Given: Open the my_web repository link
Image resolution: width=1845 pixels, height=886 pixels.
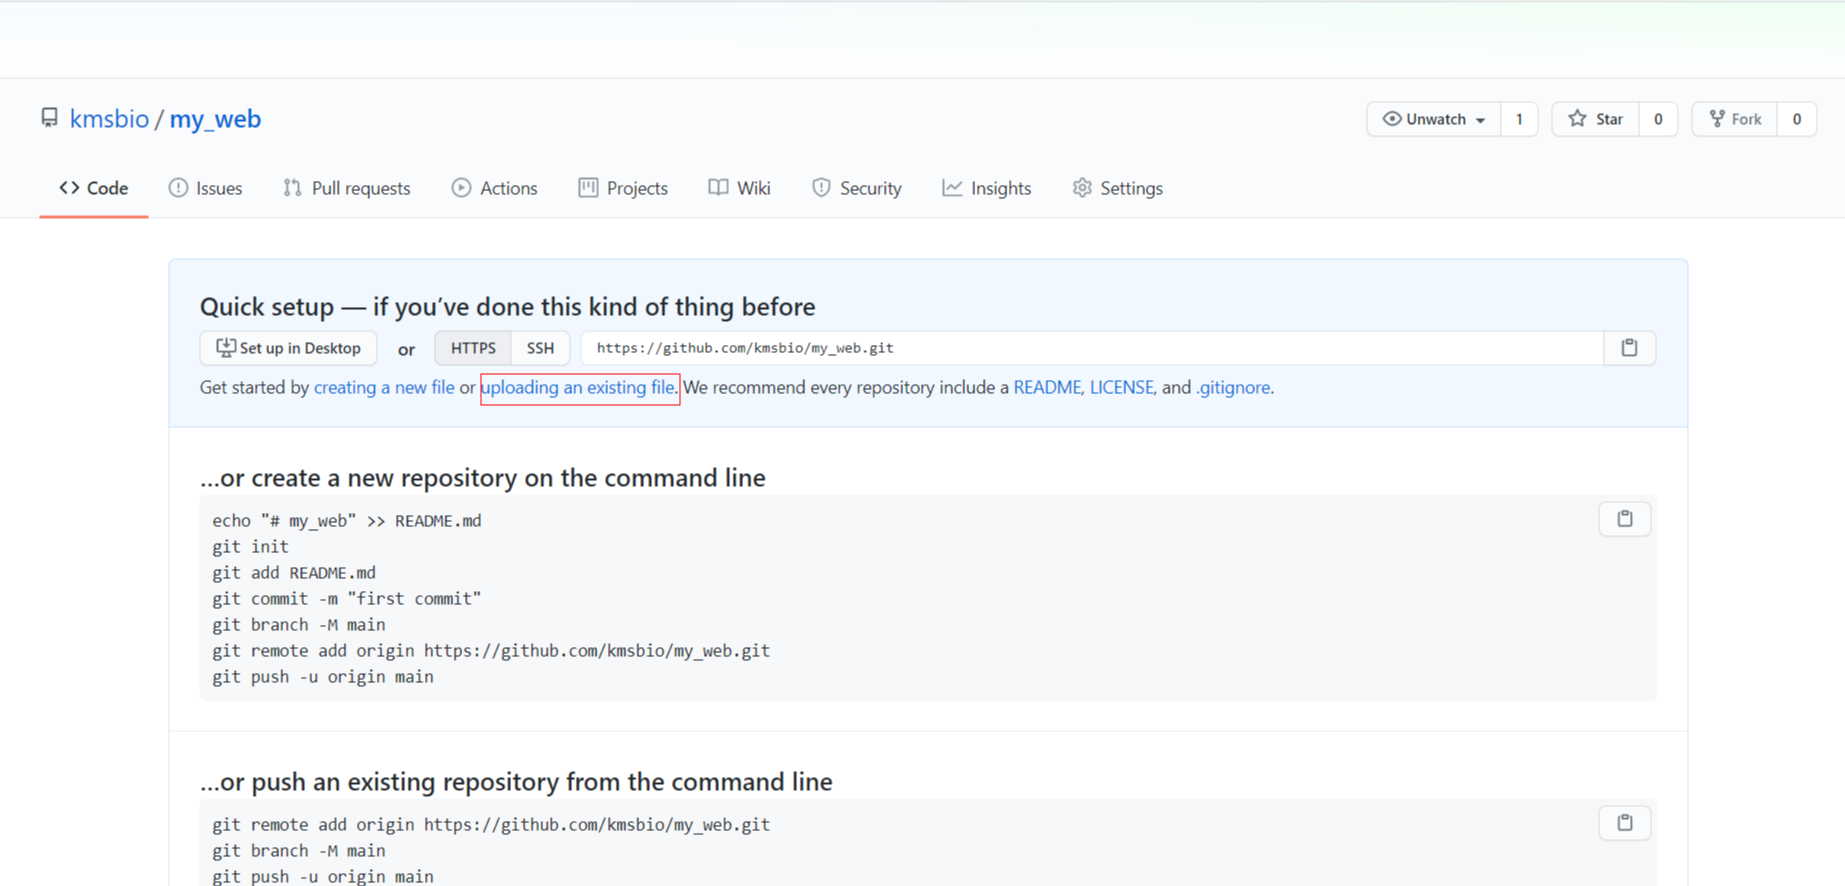Looking at the screenshot, I should (x=215, y=119).
